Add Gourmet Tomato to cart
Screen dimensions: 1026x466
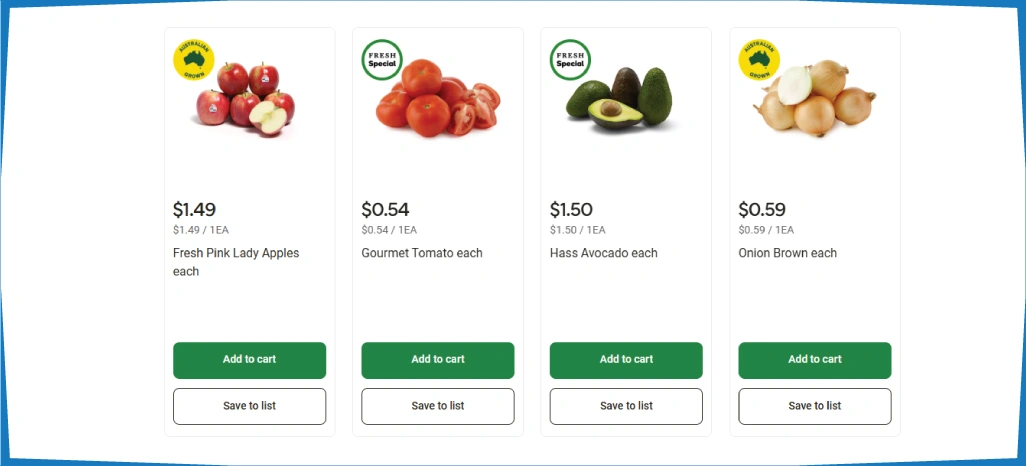[438, 360]
